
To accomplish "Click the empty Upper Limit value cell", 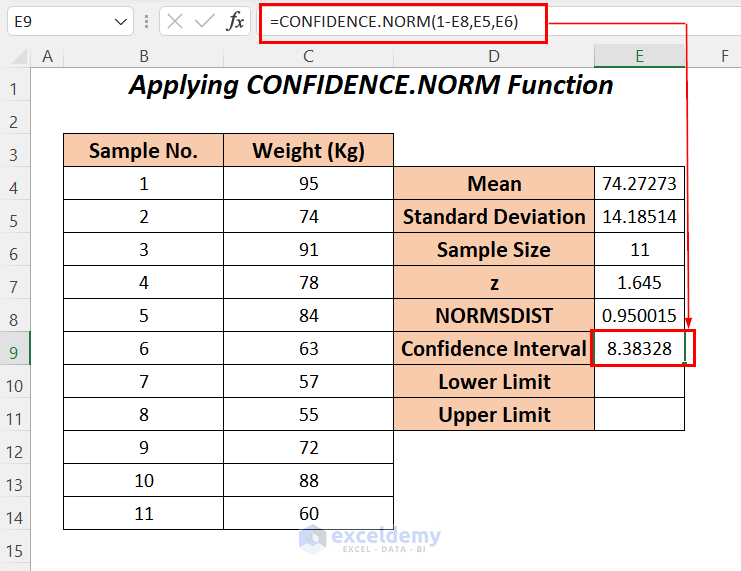I will (x=639, y=415).
